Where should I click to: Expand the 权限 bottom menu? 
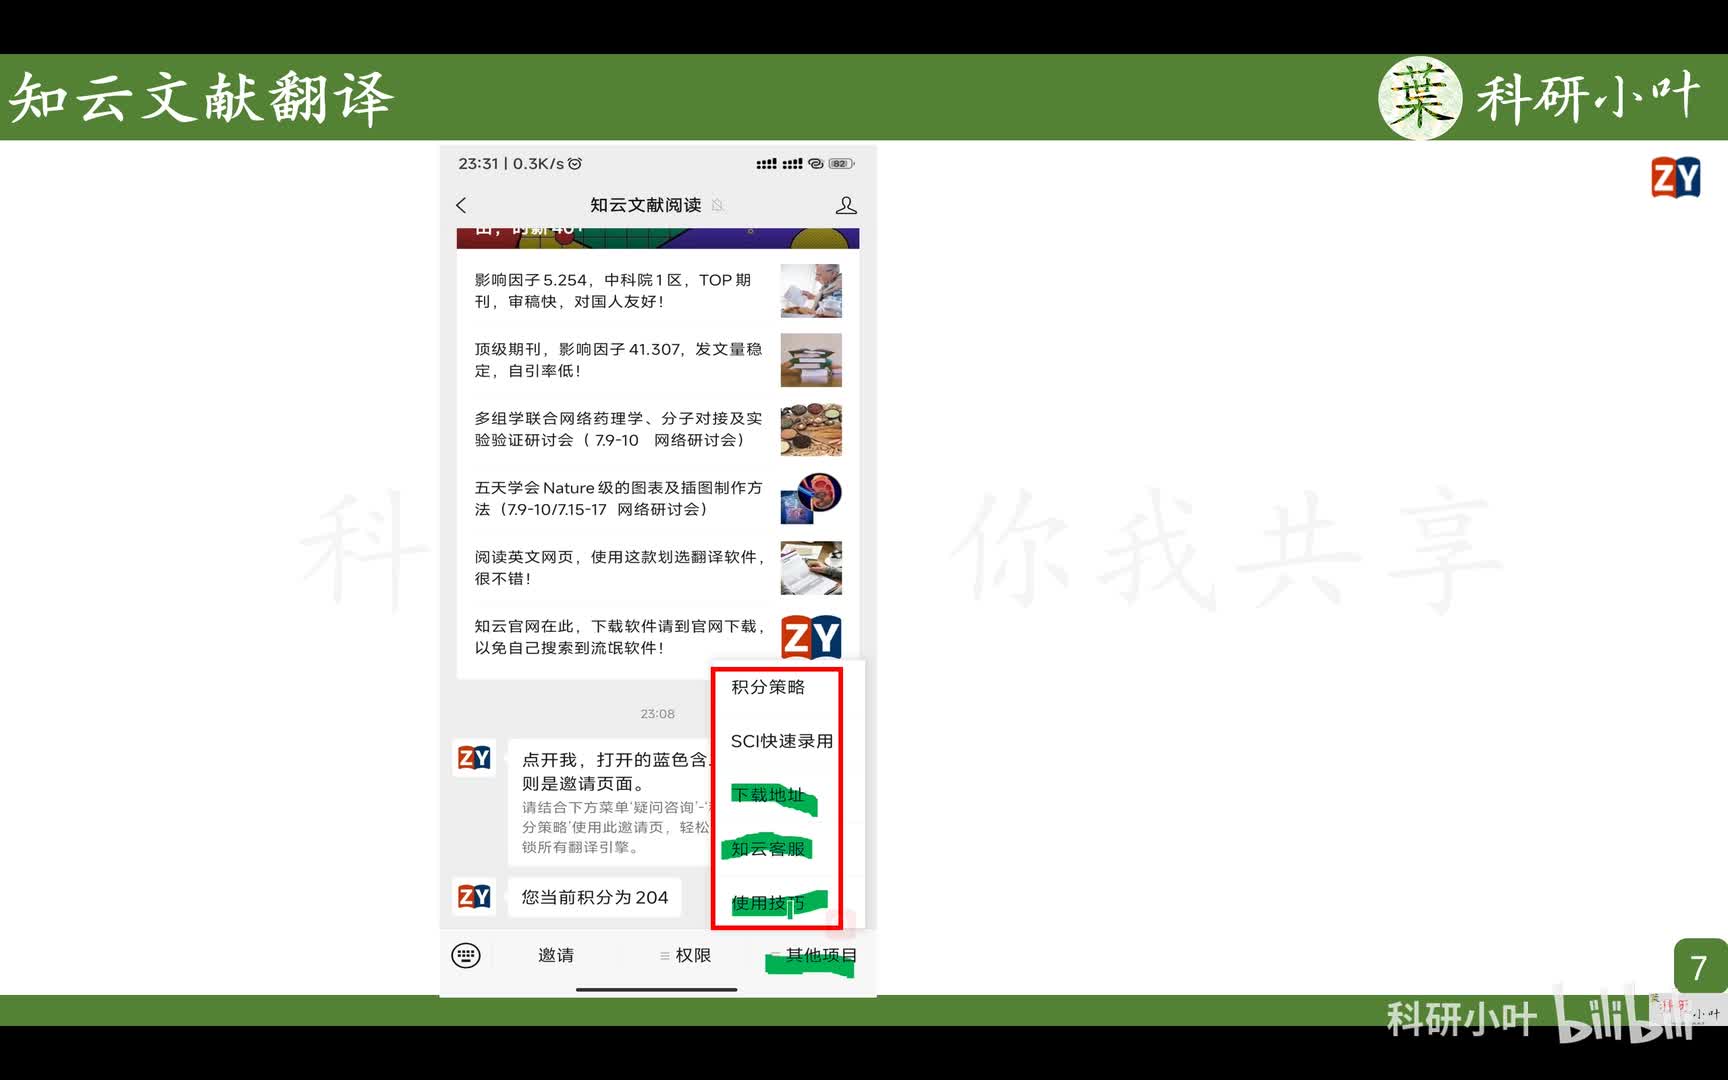click(x=686, y=955)
